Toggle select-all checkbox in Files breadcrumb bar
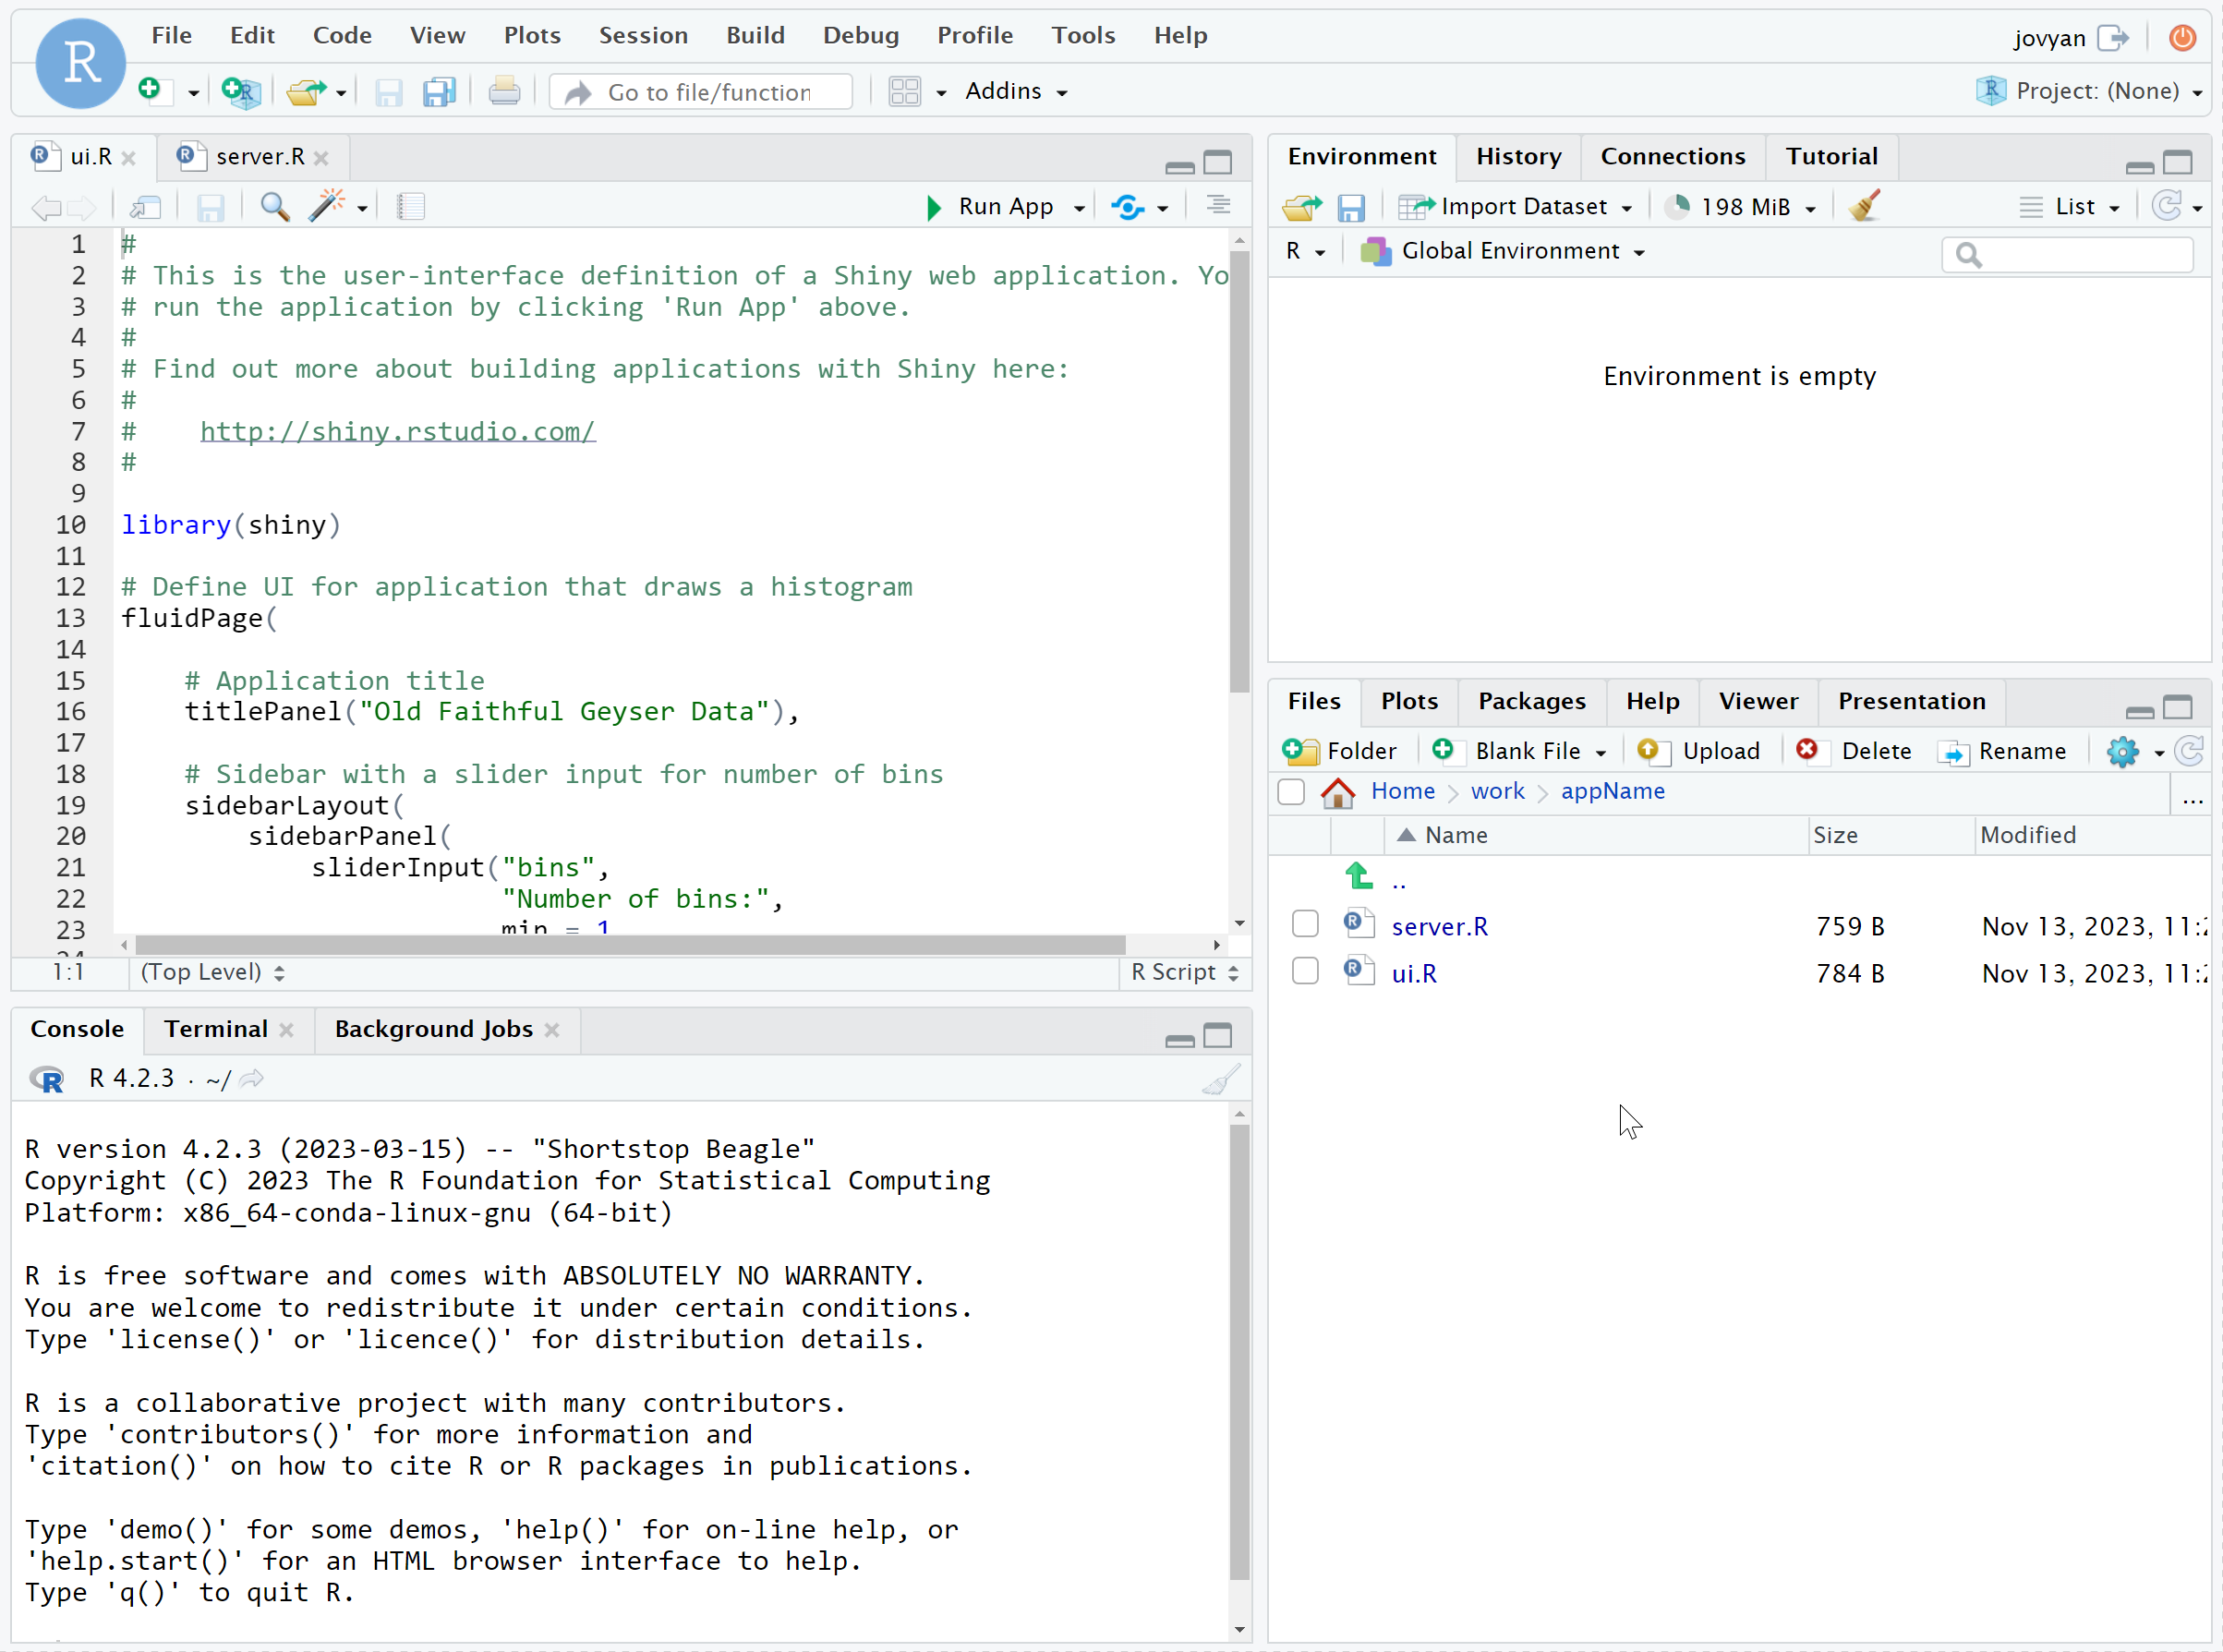Viewport: 2223px width, 1652px height. point(1291,792)
